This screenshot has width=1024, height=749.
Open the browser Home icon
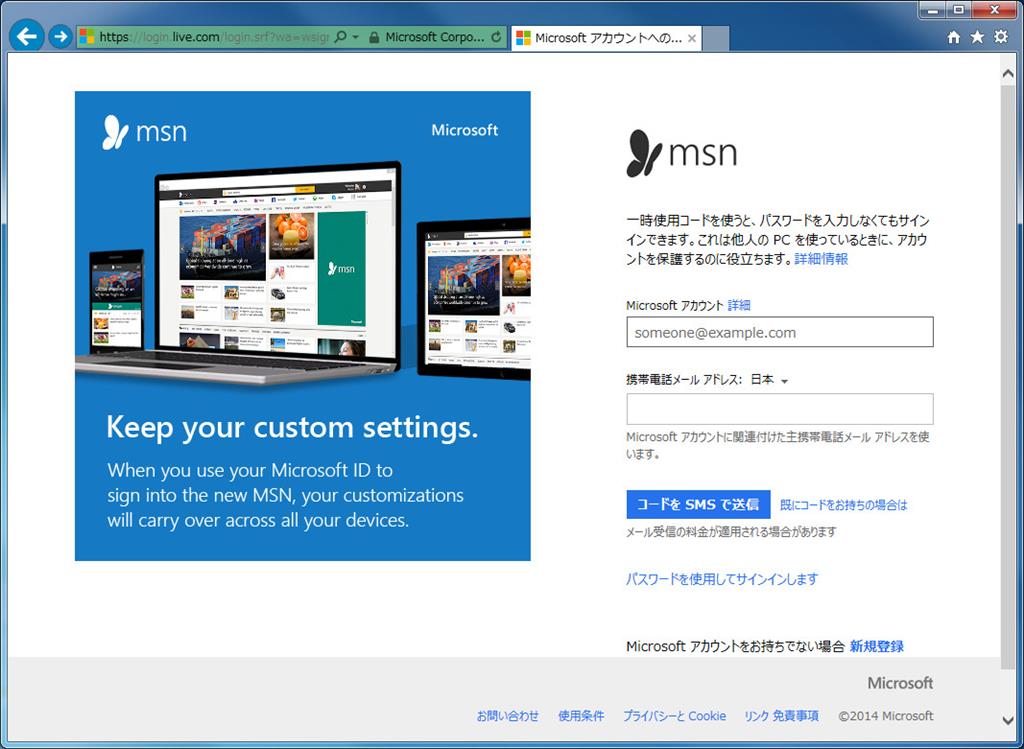point(953,37)
